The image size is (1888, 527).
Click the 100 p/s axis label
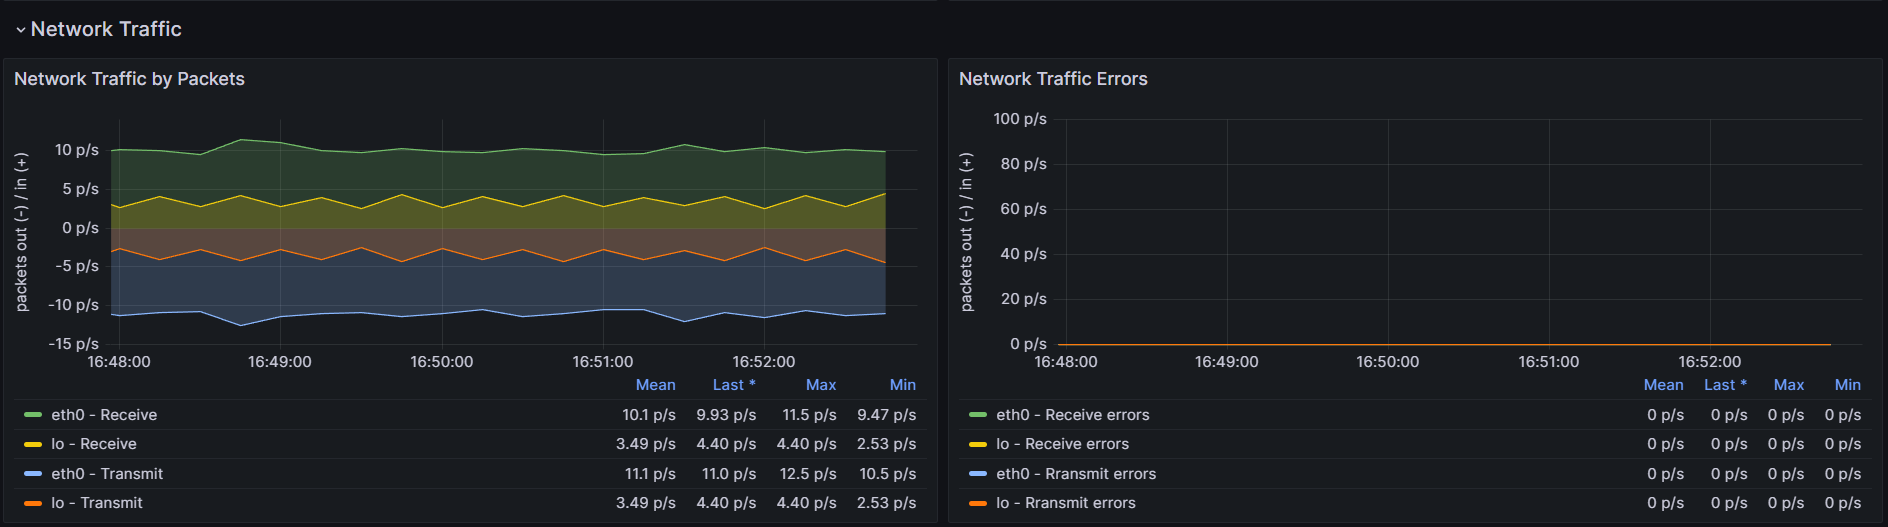pyautogui.click(x=1020, y=119)
